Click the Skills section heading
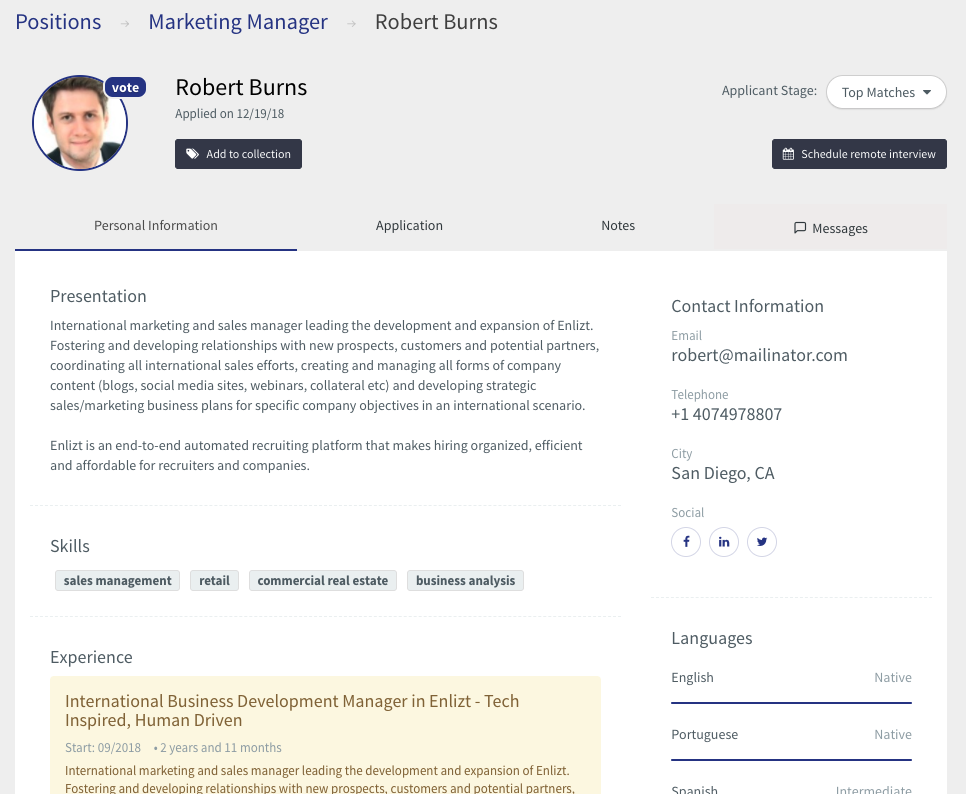This screenshot has width=966, height=794. click(x=70, y=546)
